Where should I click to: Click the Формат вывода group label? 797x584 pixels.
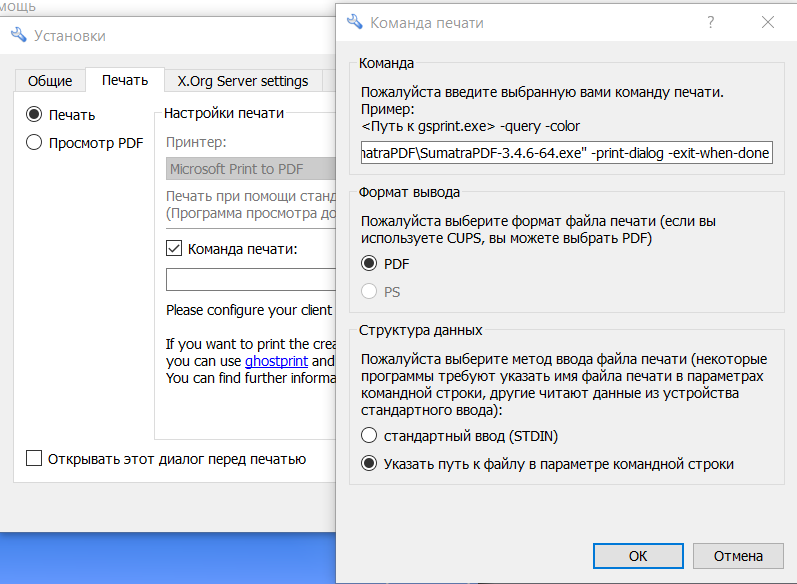click(409, 192)
